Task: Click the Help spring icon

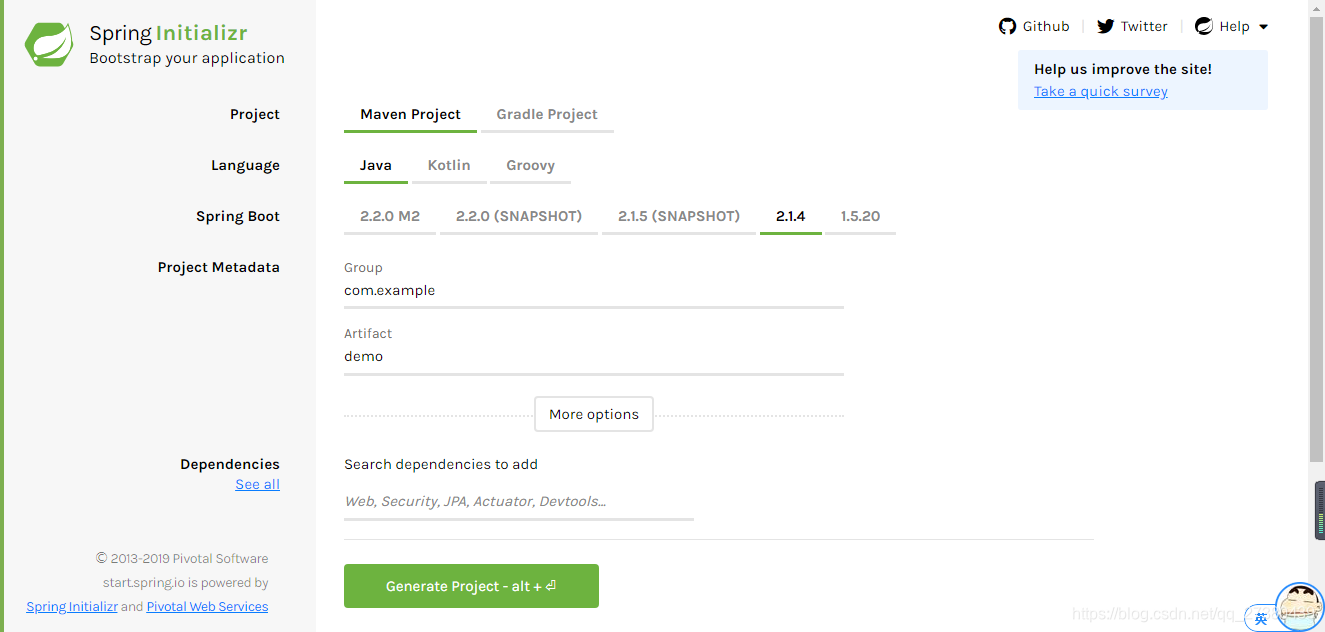Action: tap(1204, 26)
